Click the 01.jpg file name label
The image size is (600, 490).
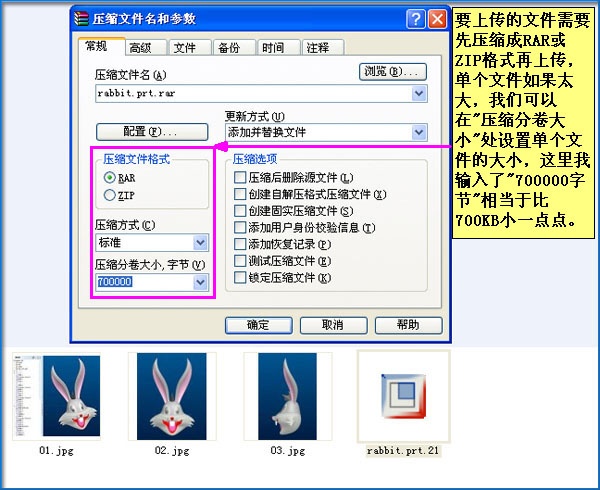[56, 451]
